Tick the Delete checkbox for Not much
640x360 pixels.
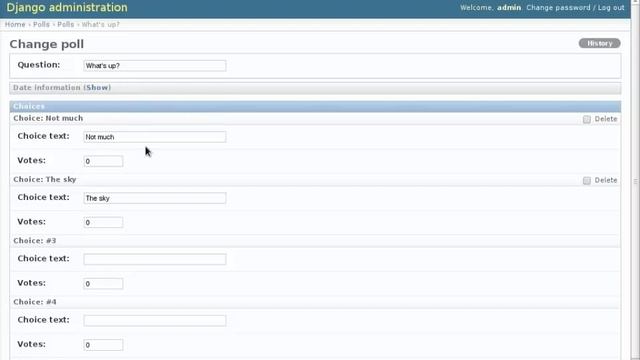pyautogui.click(x=587, y=119)
